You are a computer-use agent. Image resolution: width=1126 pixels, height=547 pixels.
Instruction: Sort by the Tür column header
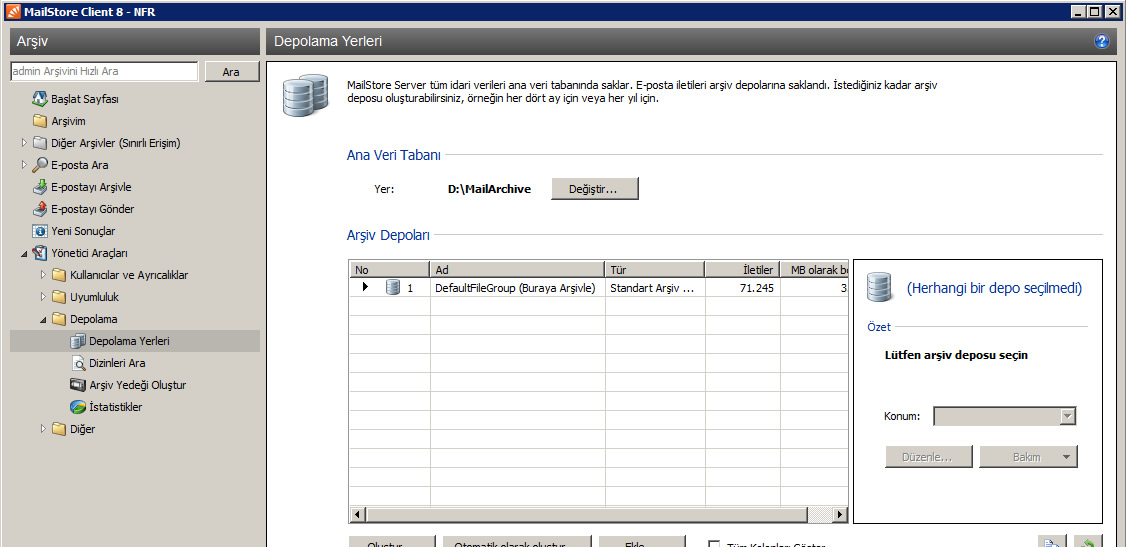[655, 270]
